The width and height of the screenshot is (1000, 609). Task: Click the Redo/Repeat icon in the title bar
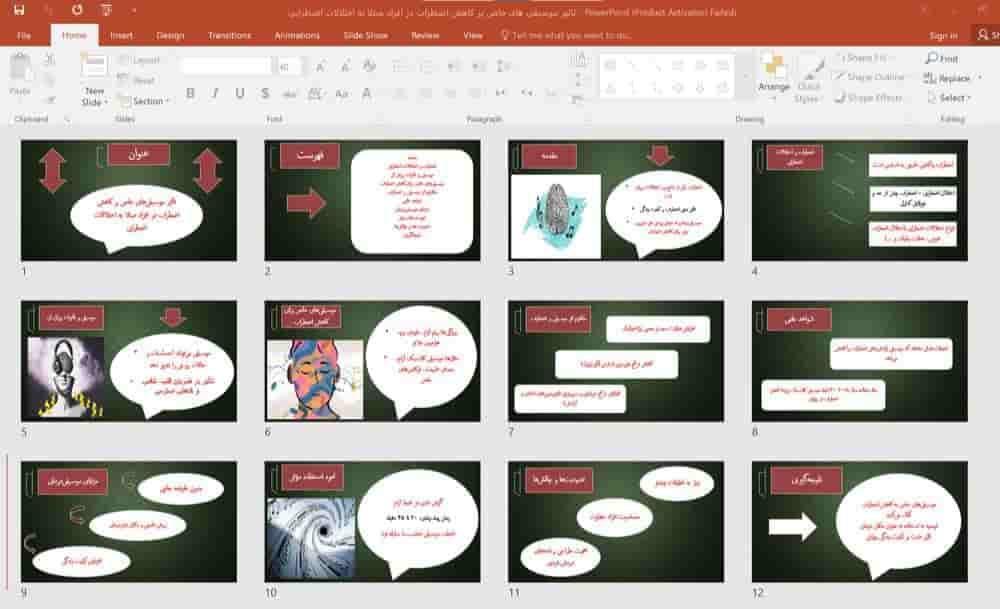pyautogui.click(x=77, y=10)
